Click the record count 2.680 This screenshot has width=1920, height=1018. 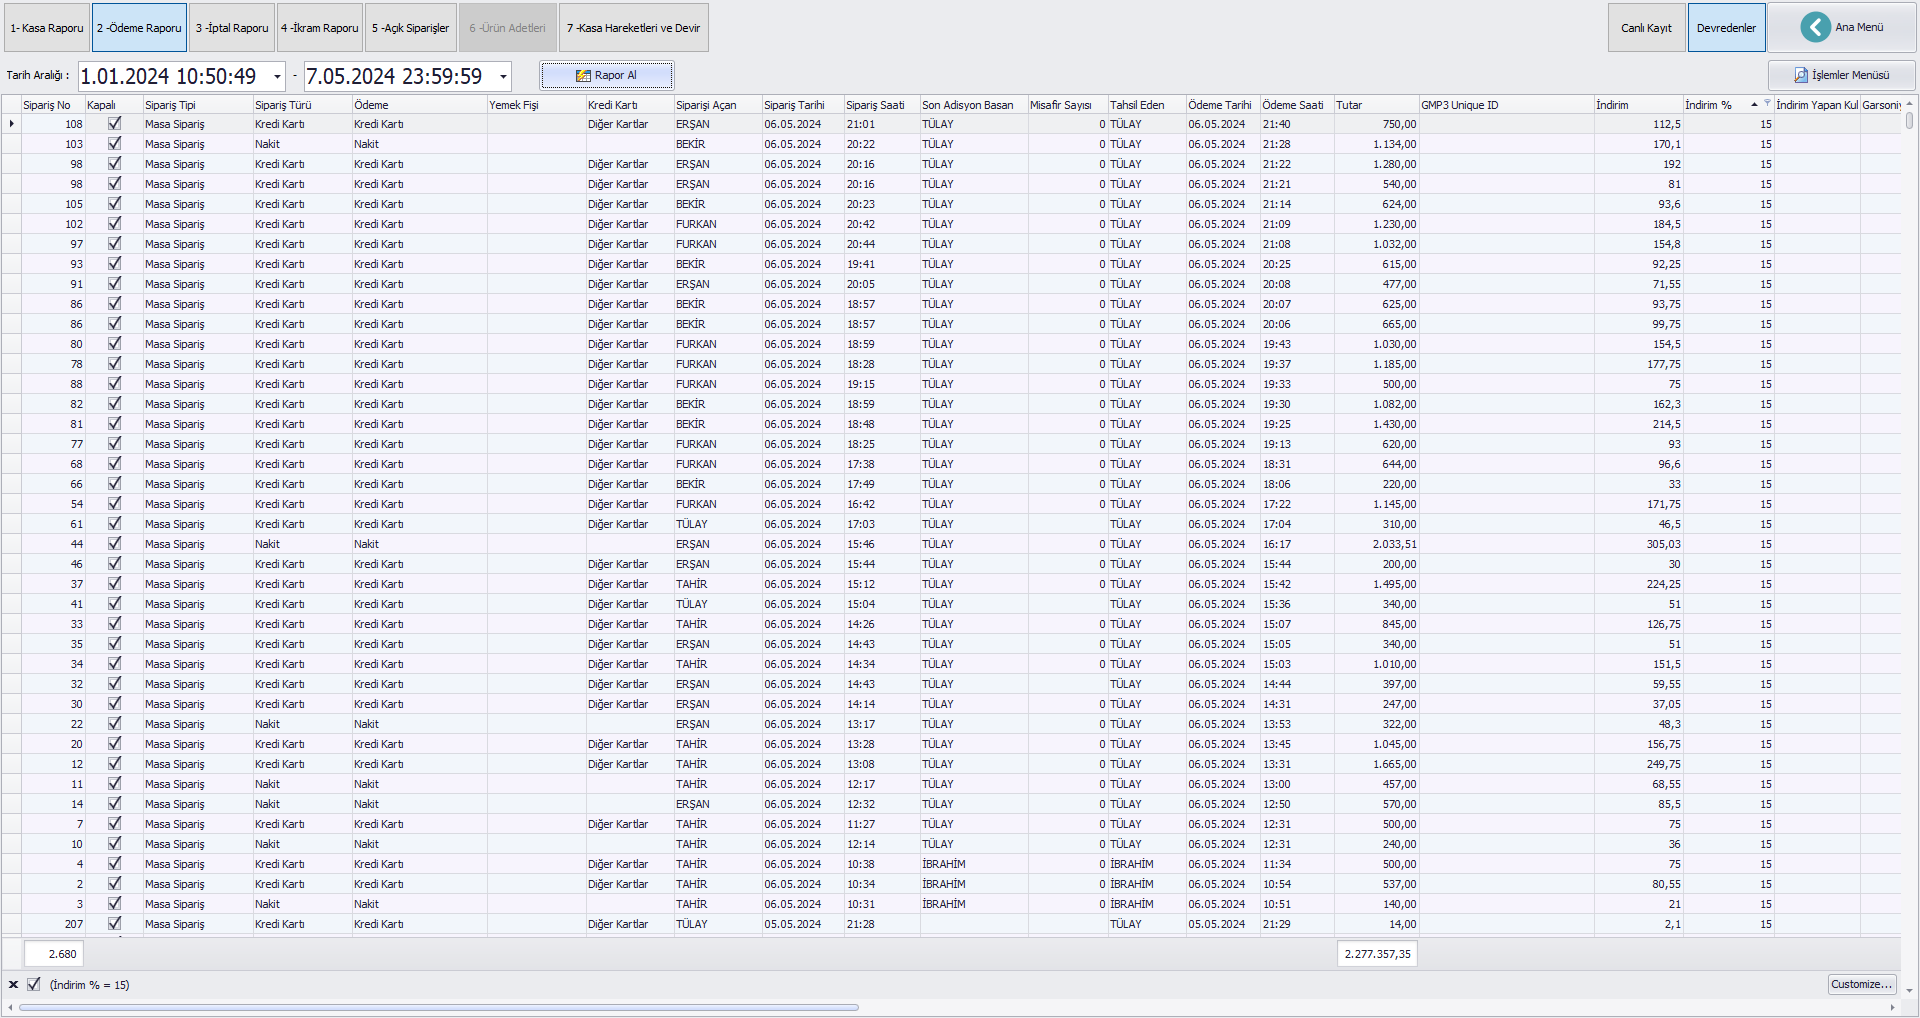(x=54, y=954)
